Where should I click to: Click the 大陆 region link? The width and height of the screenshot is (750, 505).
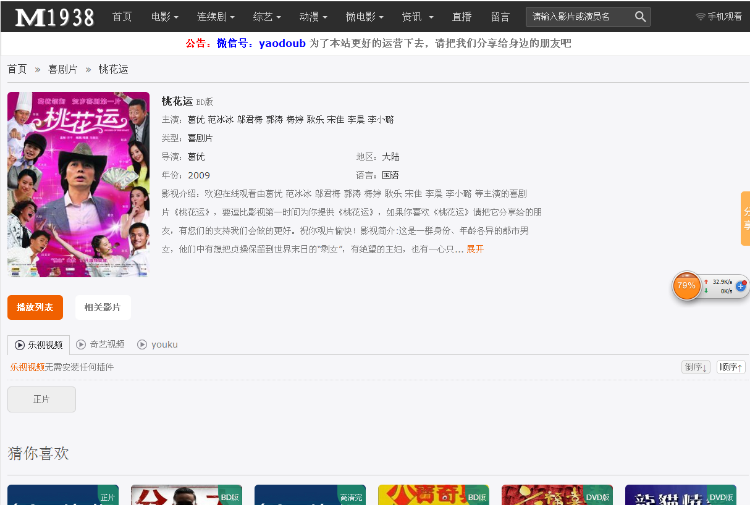[x=390, y=157]
